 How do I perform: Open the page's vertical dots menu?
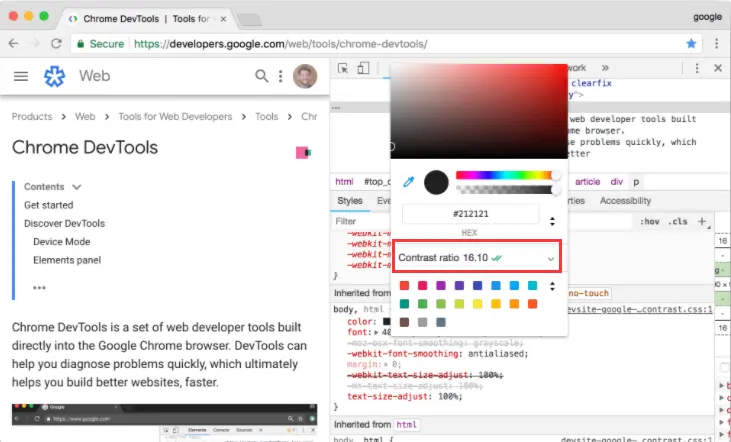(280, 76)
